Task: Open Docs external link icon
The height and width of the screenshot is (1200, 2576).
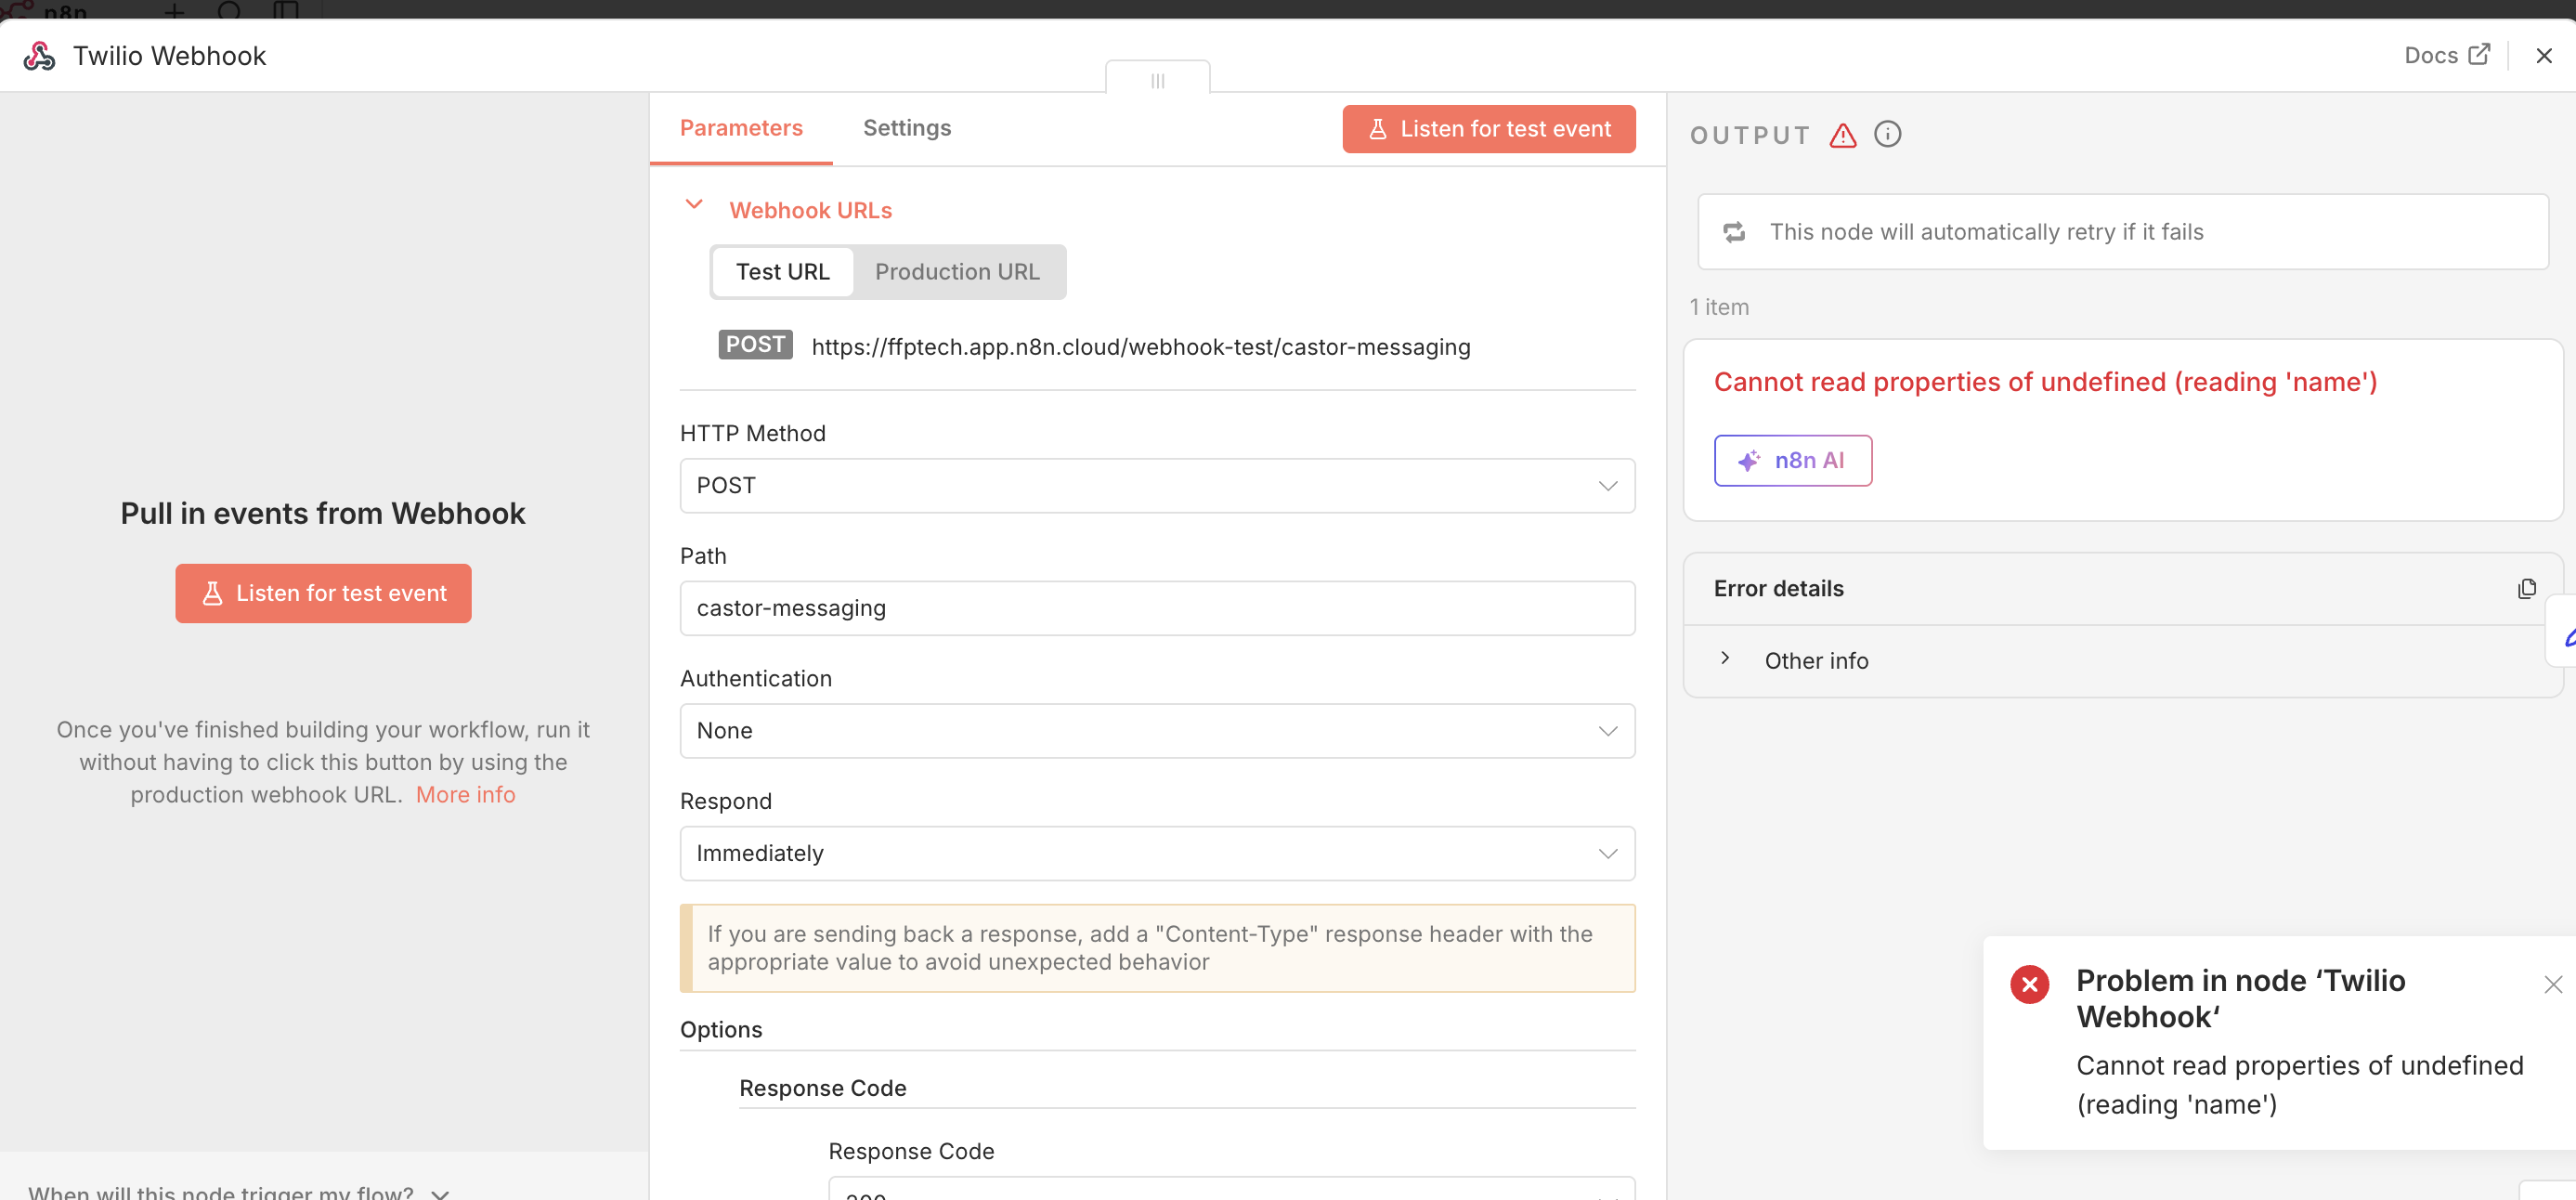Action: [2478, 55]
